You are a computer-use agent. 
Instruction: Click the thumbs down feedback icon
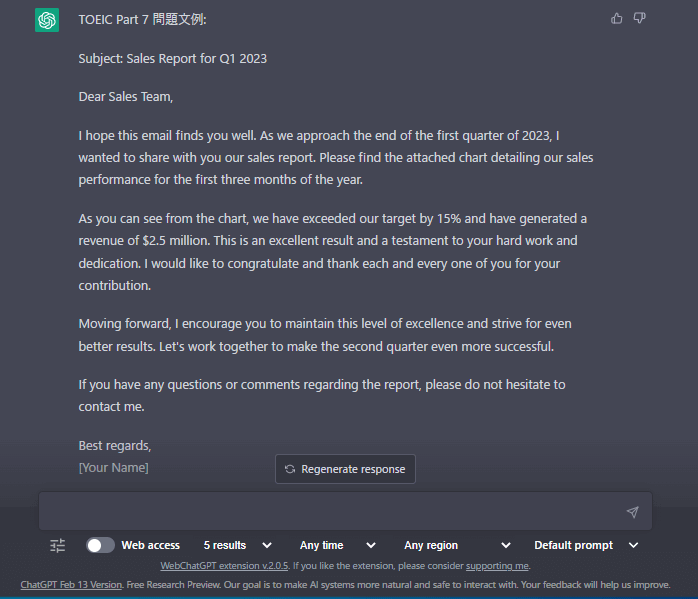(x=640, y=18)
